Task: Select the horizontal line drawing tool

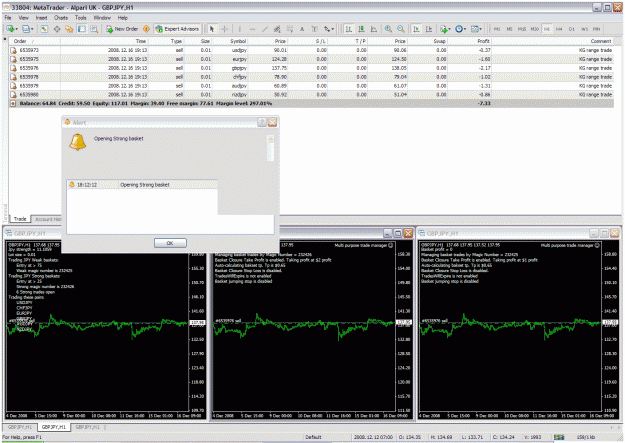Action: [x=252, y=29]
